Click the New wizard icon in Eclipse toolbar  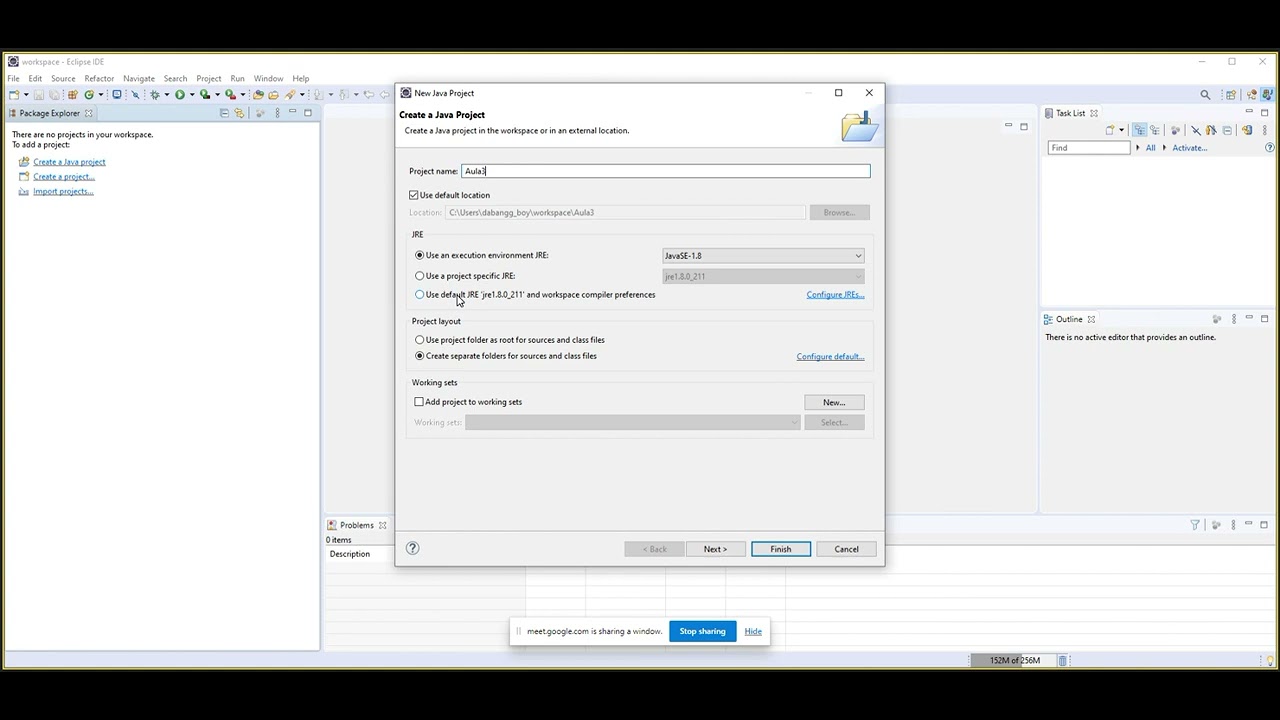pos(14,95)
